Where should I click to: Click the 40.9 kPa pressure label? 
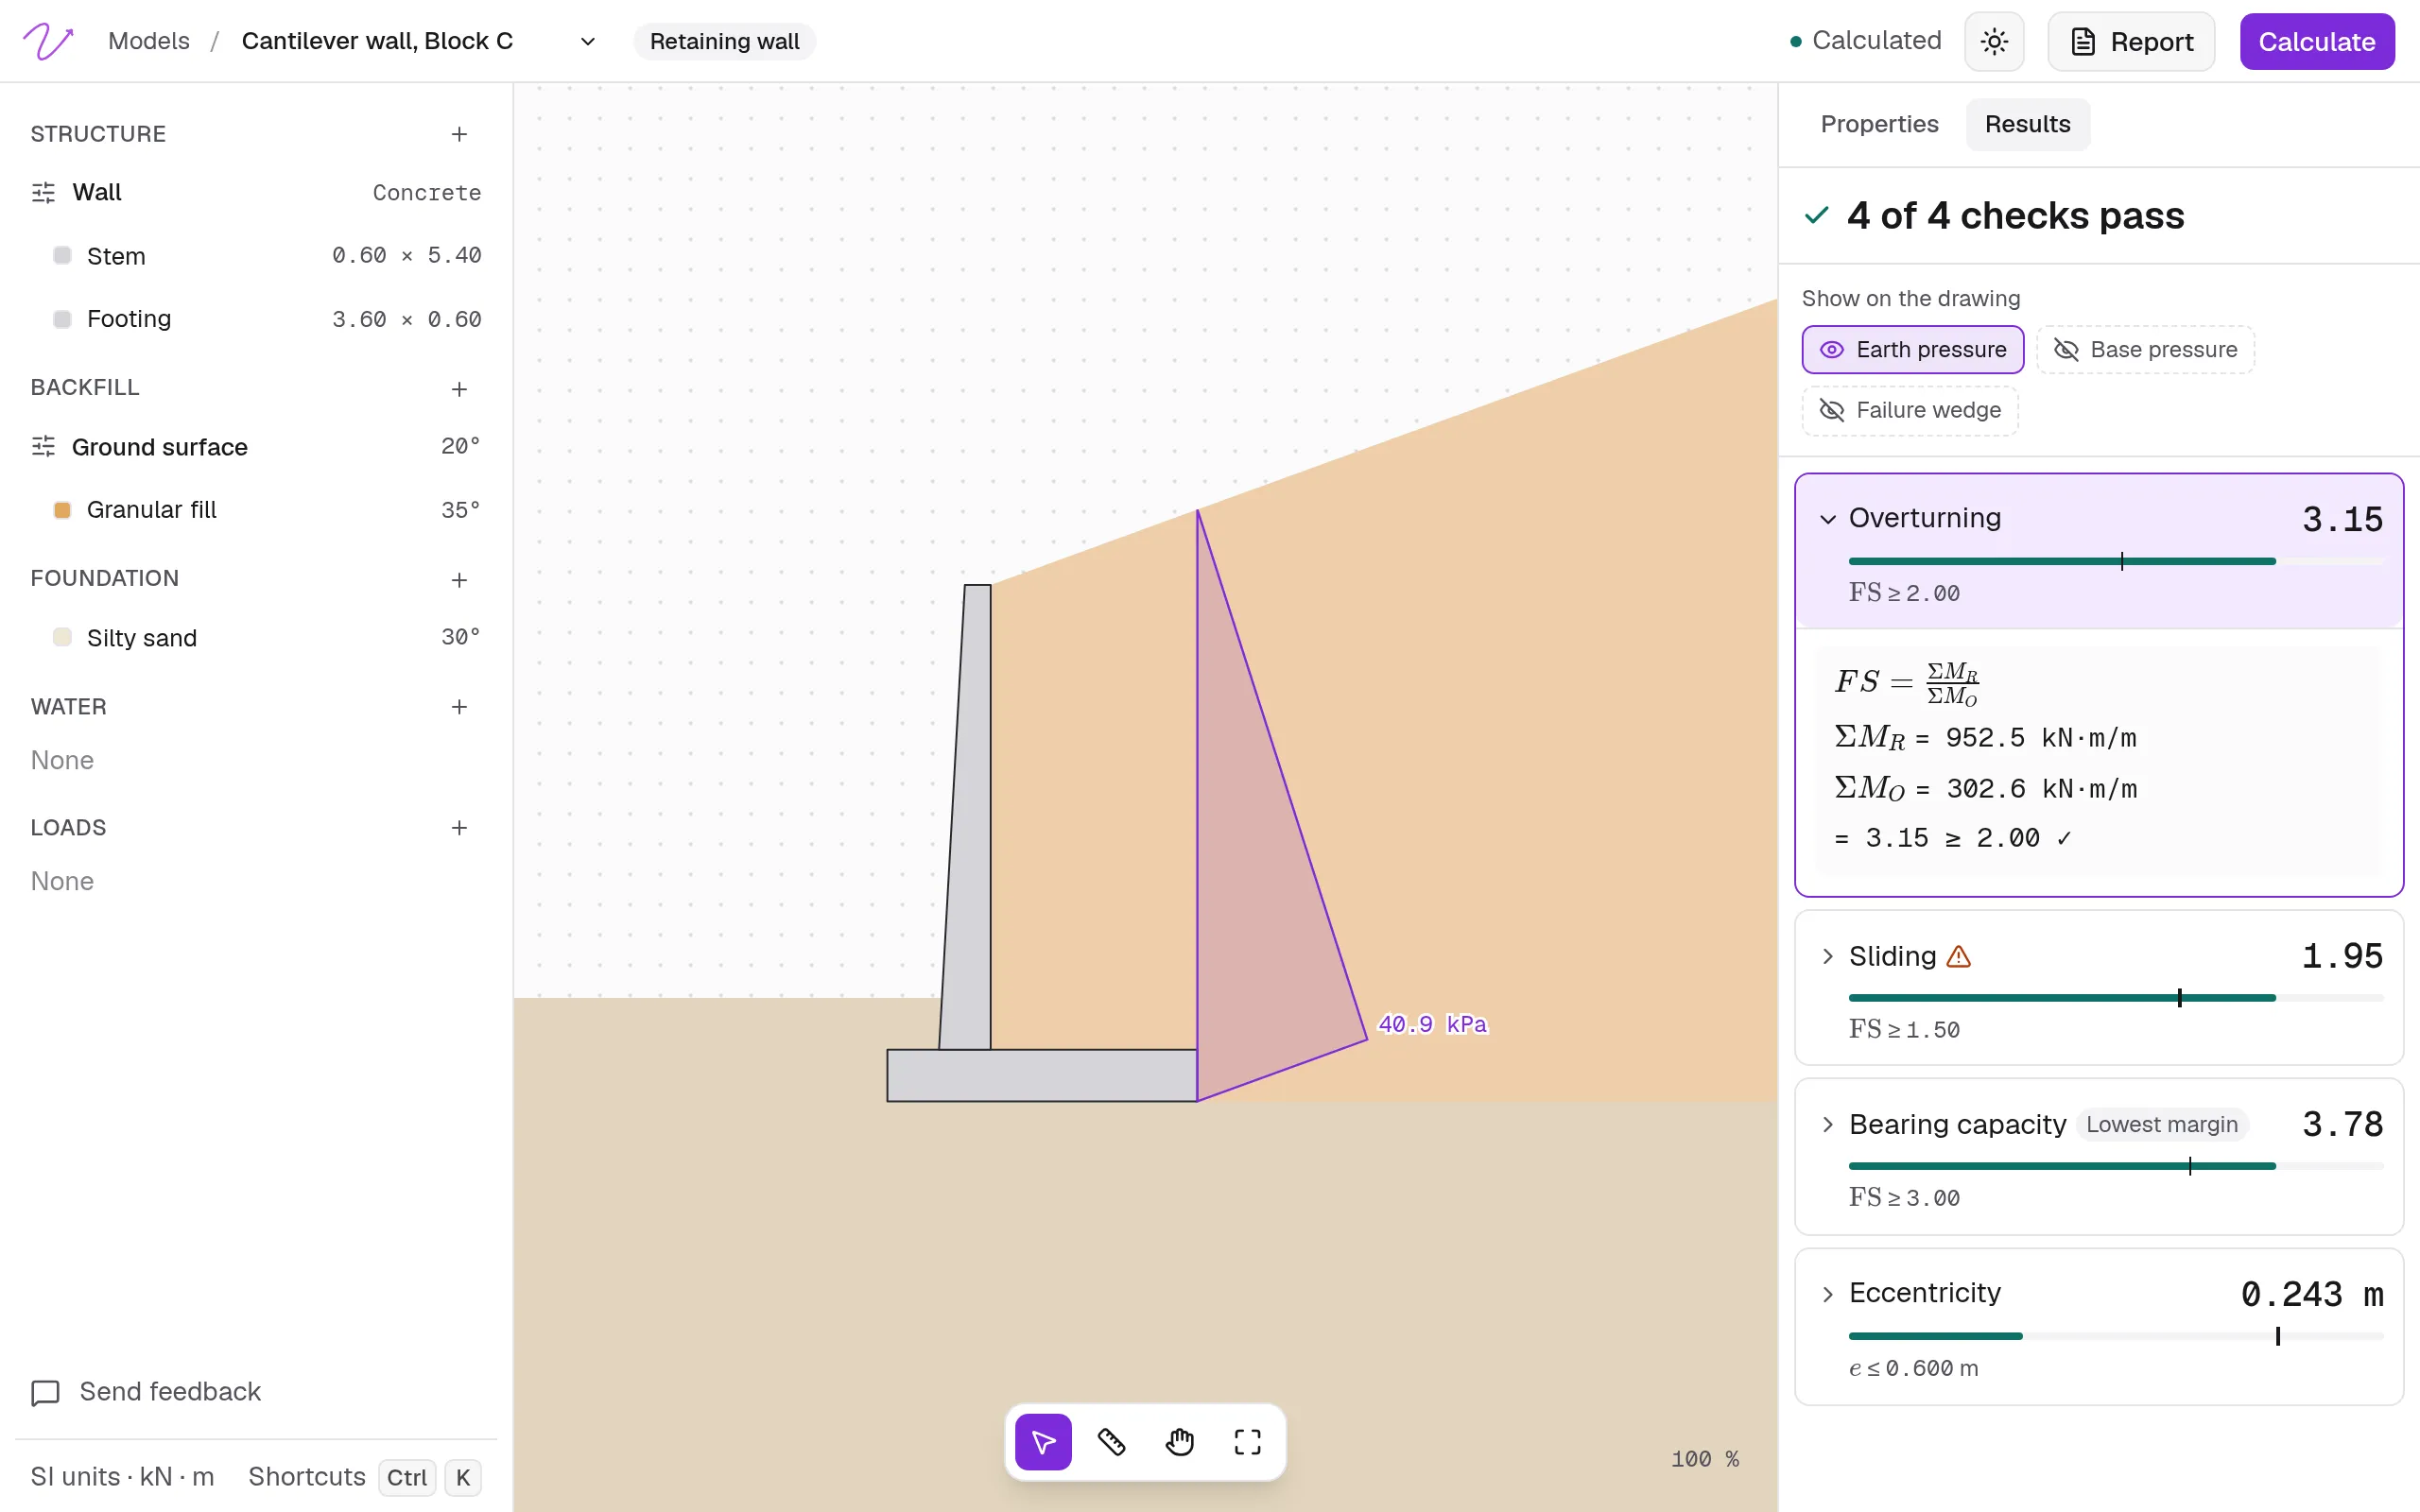pyautogui.click(x=1432, y=1024)
